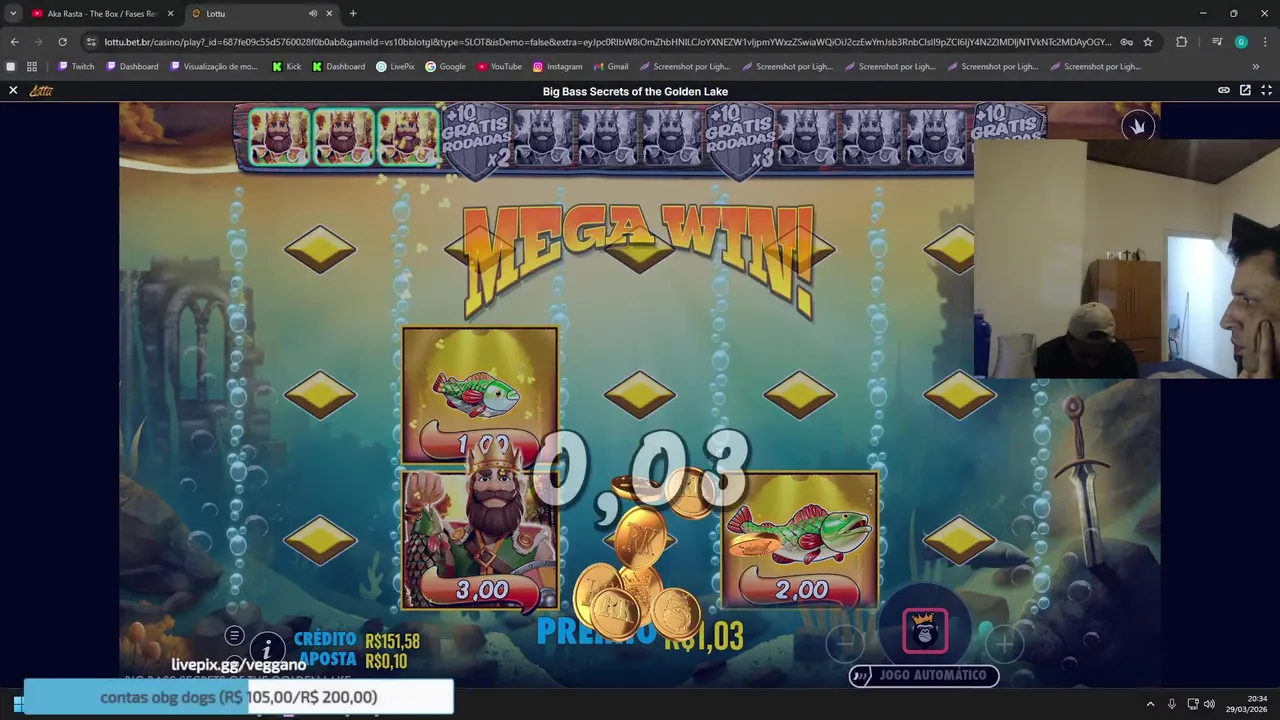Image resolution: width=1280 pixels, height=720 pixels.
Task: Open the volume tray icon
Action: click(1209, 704)
